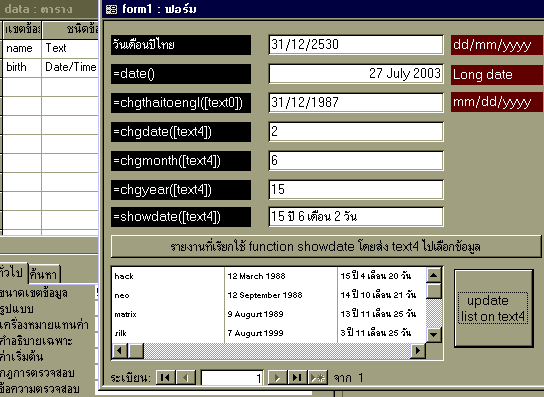Screen dimensions: 544x397
Task: Click the record number input box
Action: click(x=232, y=378)
